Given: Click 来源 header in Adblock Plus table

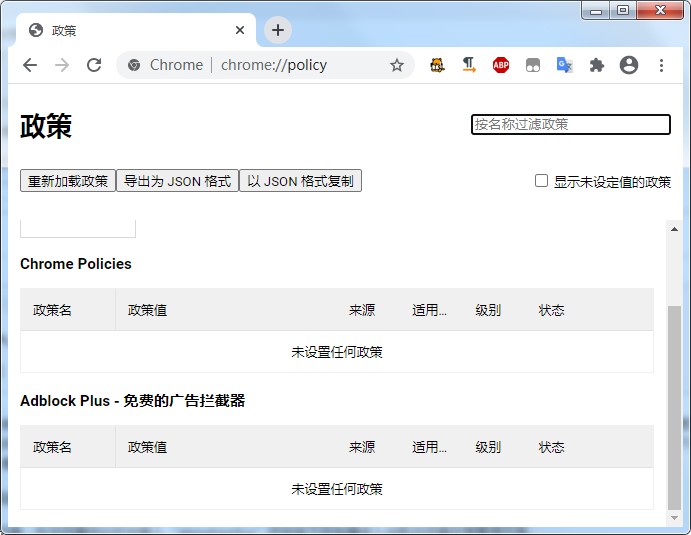Looking at the screenshot, I should click(362, 447).
